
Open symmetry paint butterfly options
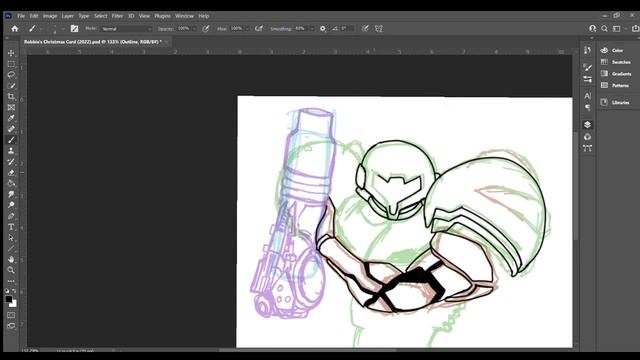(379, 29)
